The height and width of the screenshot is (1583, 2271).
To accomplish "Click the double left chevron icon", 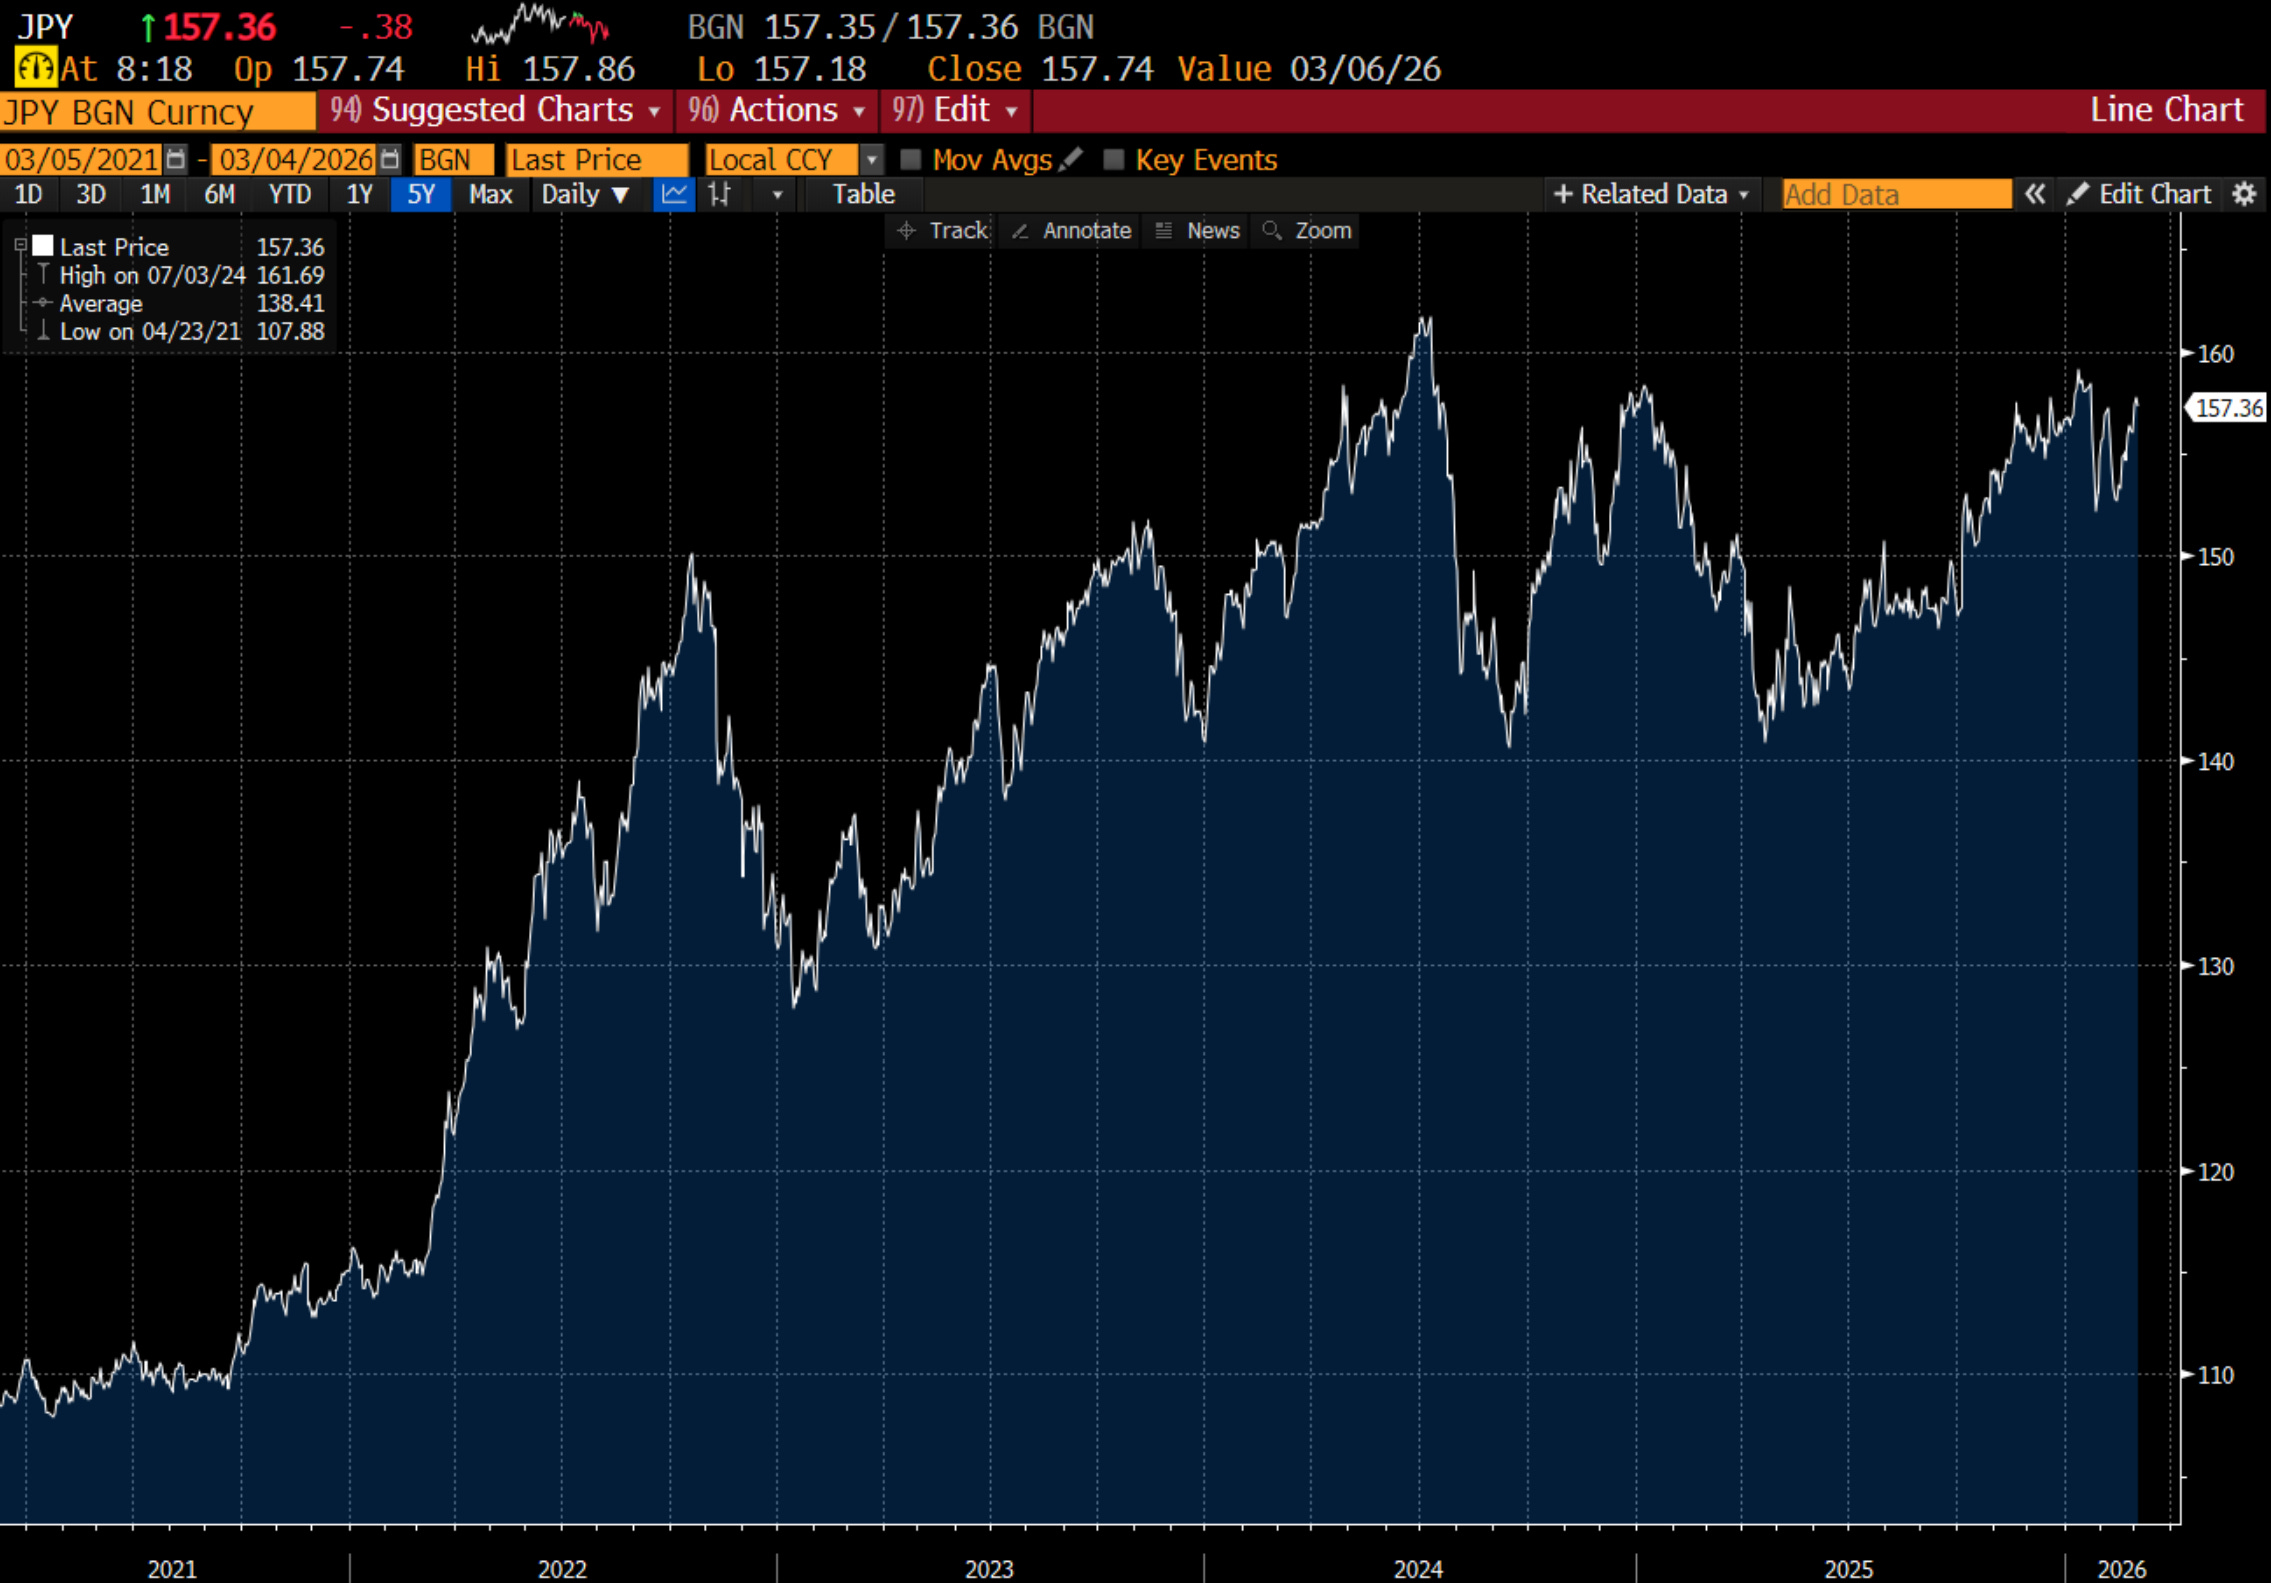I will (x=2034, y=194).
